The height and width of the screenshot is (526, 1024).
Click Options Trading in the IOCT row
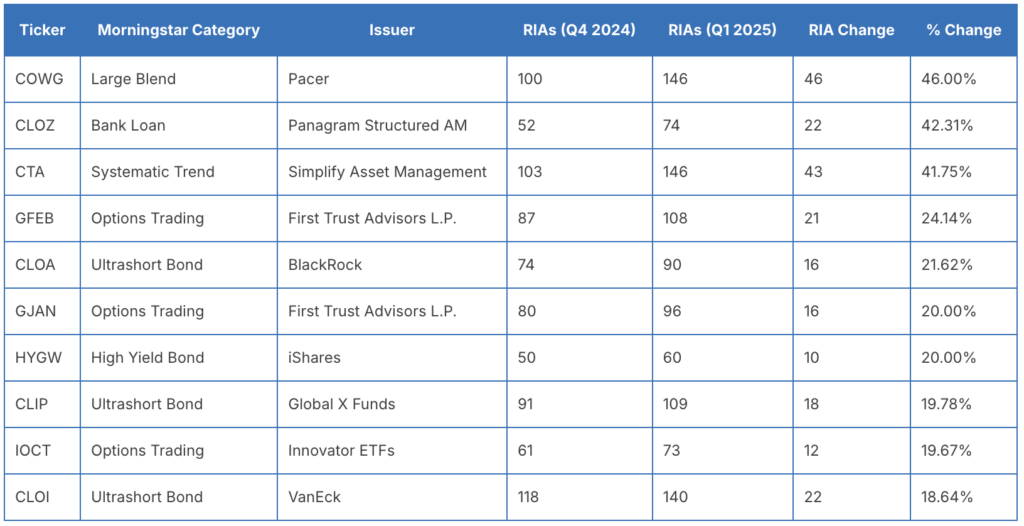click(x=148, y=450)
